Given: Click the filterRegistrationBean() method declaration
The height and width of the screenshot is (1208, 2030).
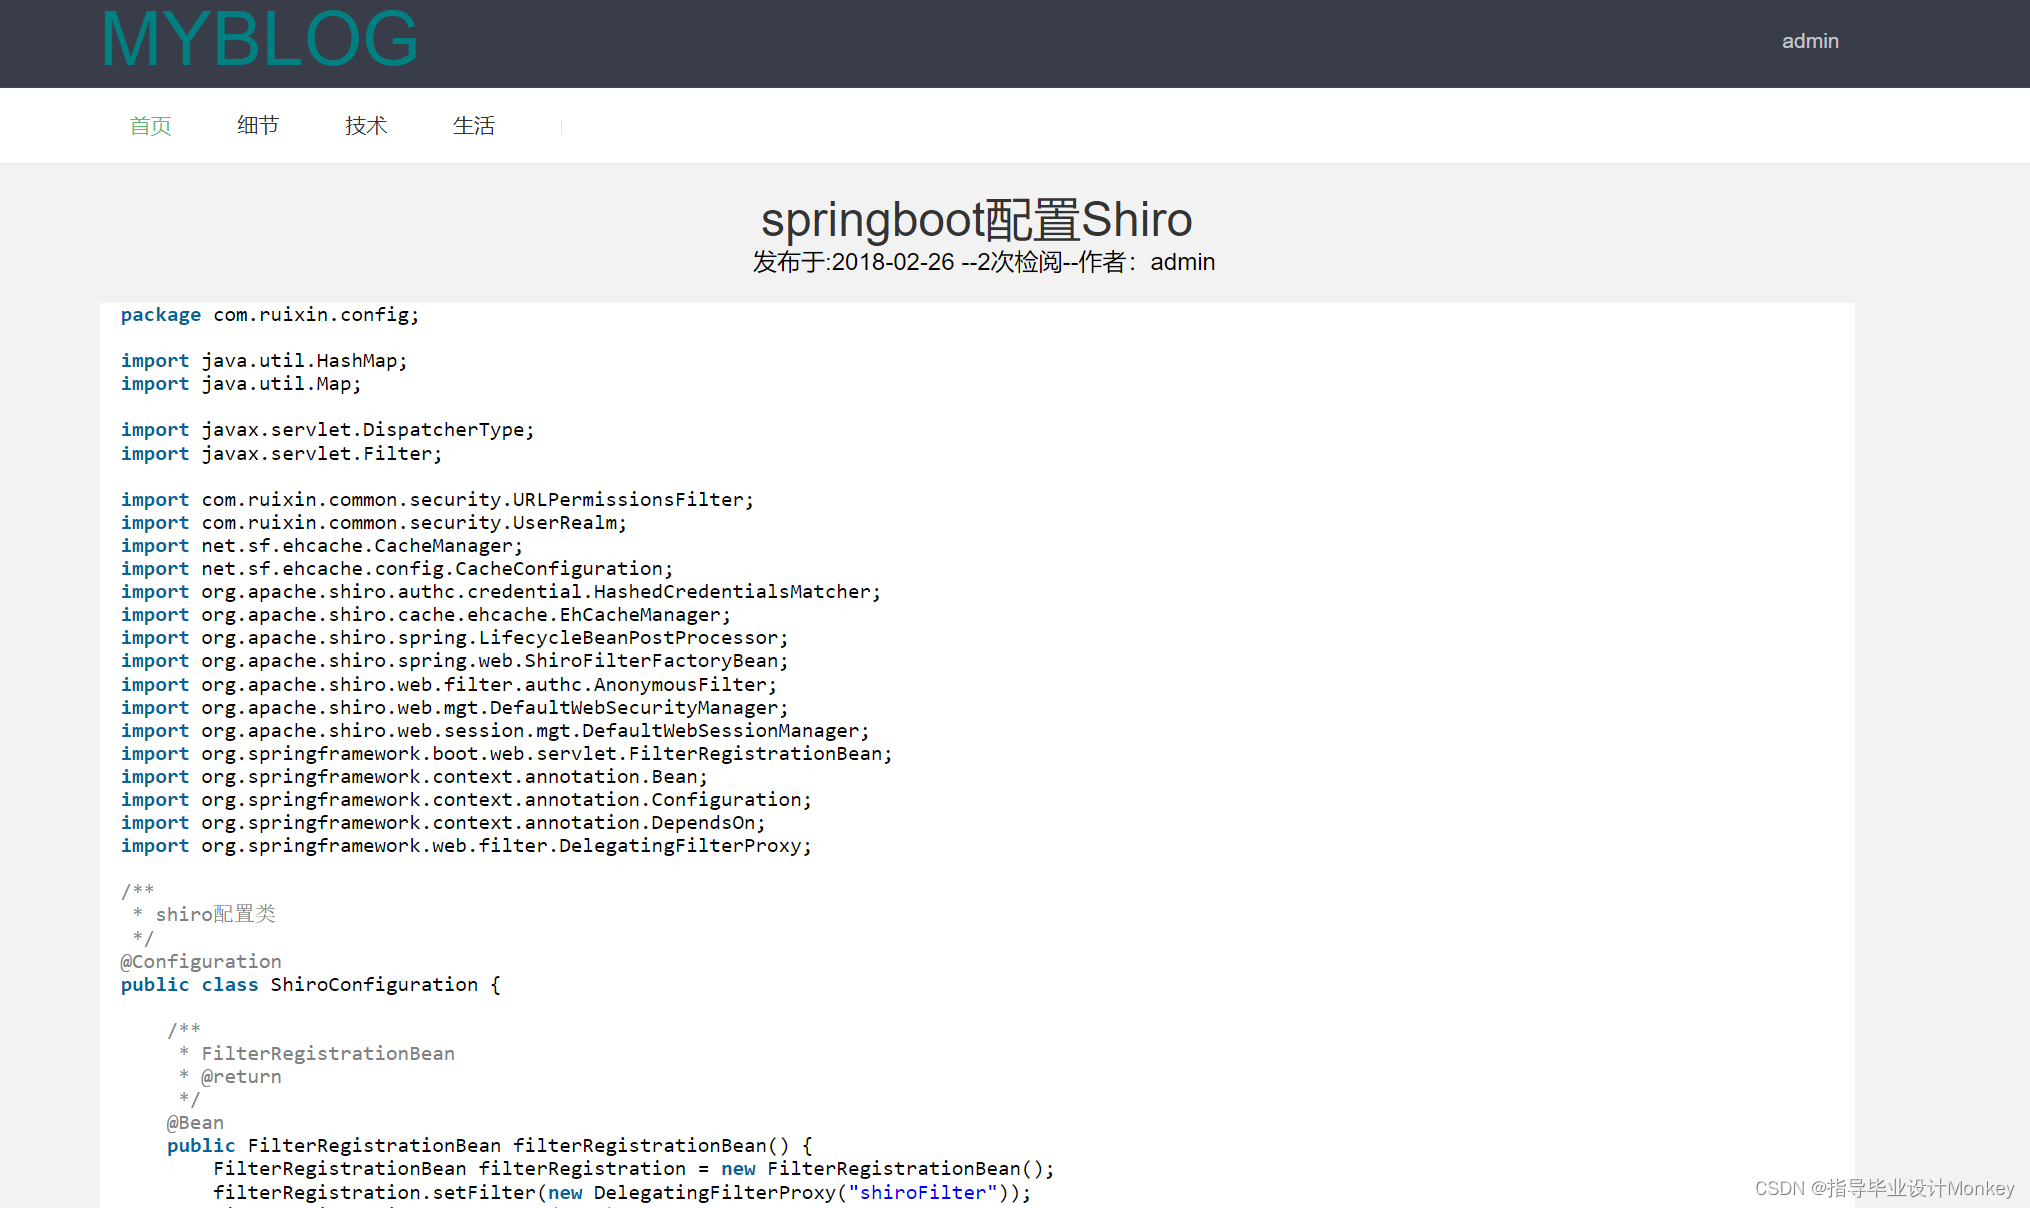Looking at the screenshot, I should coord(490,1146).
